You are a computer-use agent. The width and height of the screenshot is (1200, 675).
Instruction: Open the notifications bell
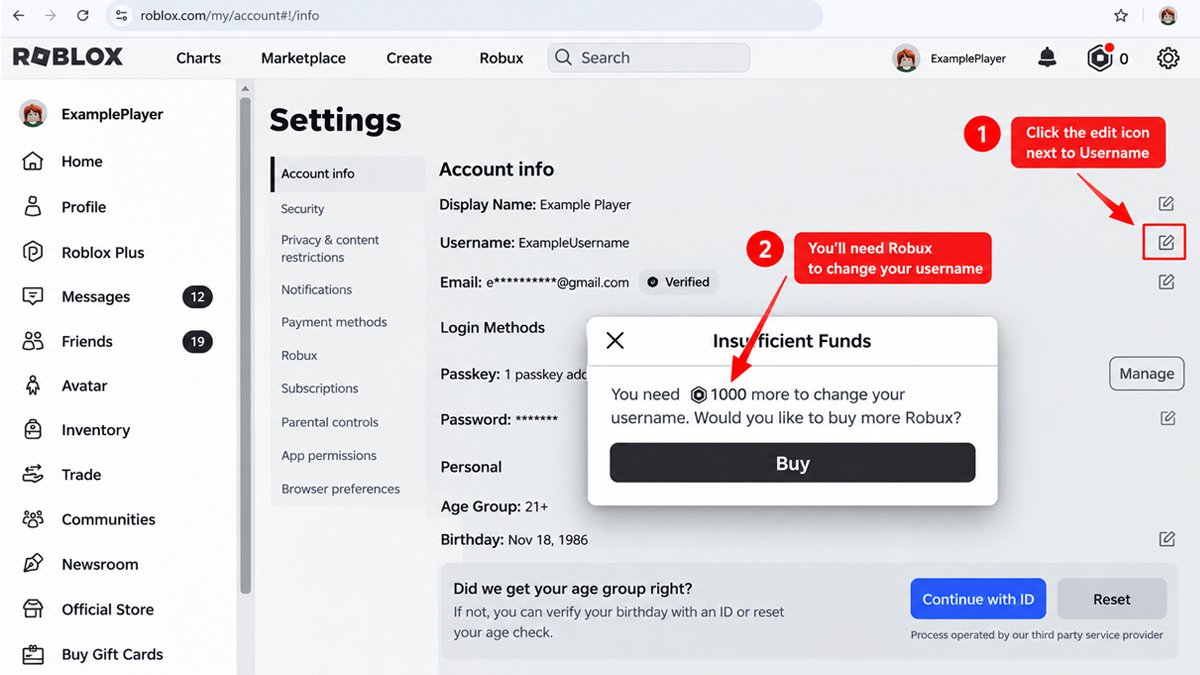point(1047,58)
